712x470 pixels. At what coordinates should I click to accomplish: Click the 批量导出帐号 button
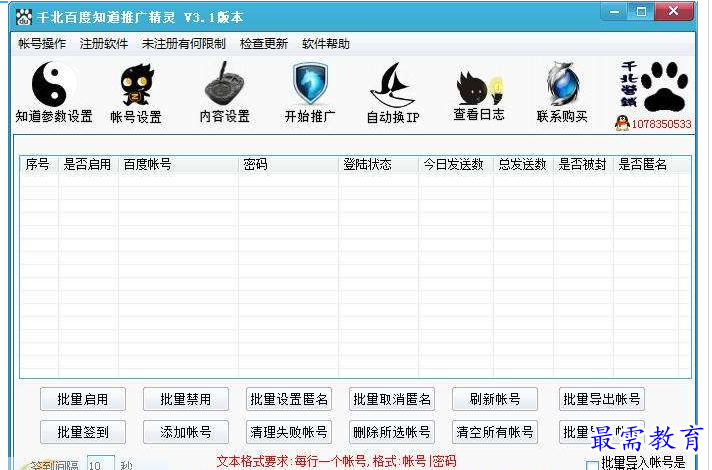click(602, 399)
